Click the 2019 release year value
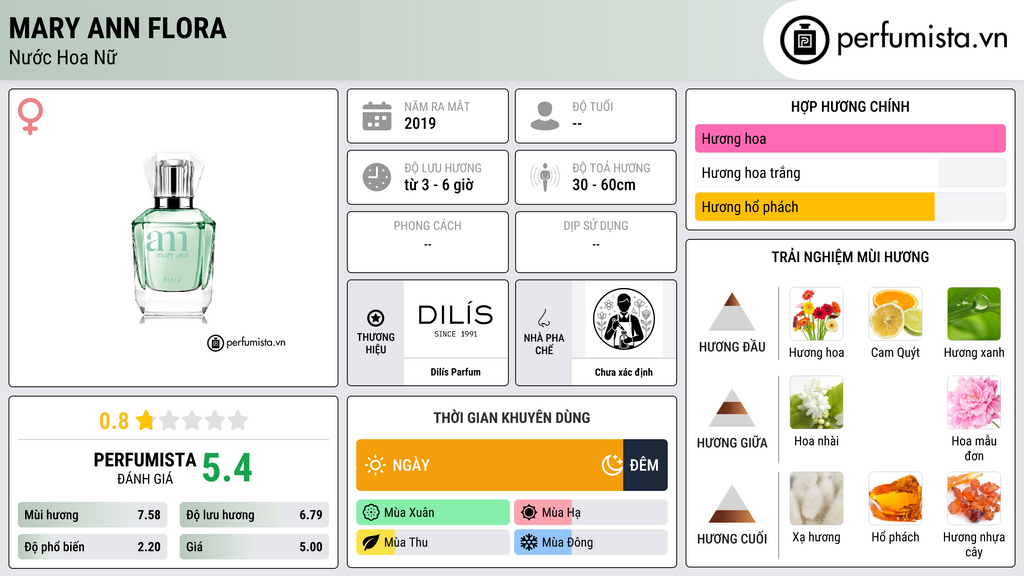 click(420, 123)
